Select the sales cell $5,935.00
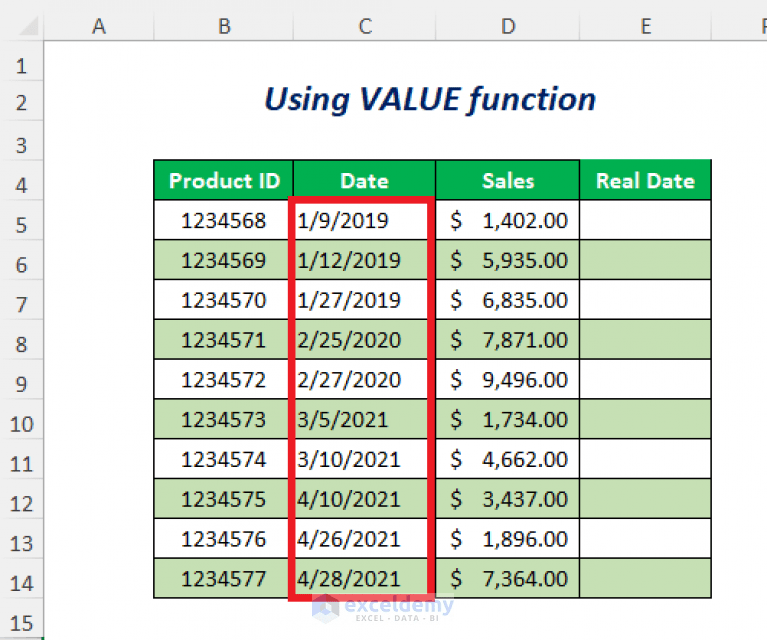The height and width of the screenshot is (640, 767). point(508,260)
